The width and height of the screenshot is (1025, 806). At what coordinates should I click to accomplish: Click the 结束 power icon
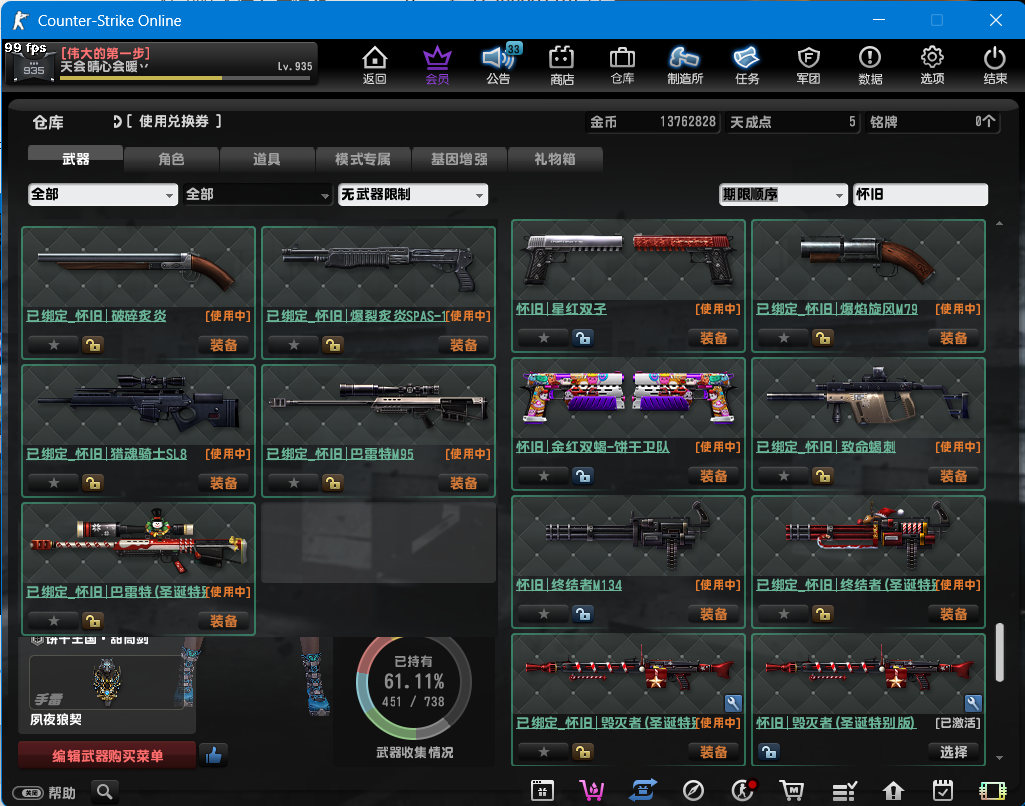tap(995, 65)
